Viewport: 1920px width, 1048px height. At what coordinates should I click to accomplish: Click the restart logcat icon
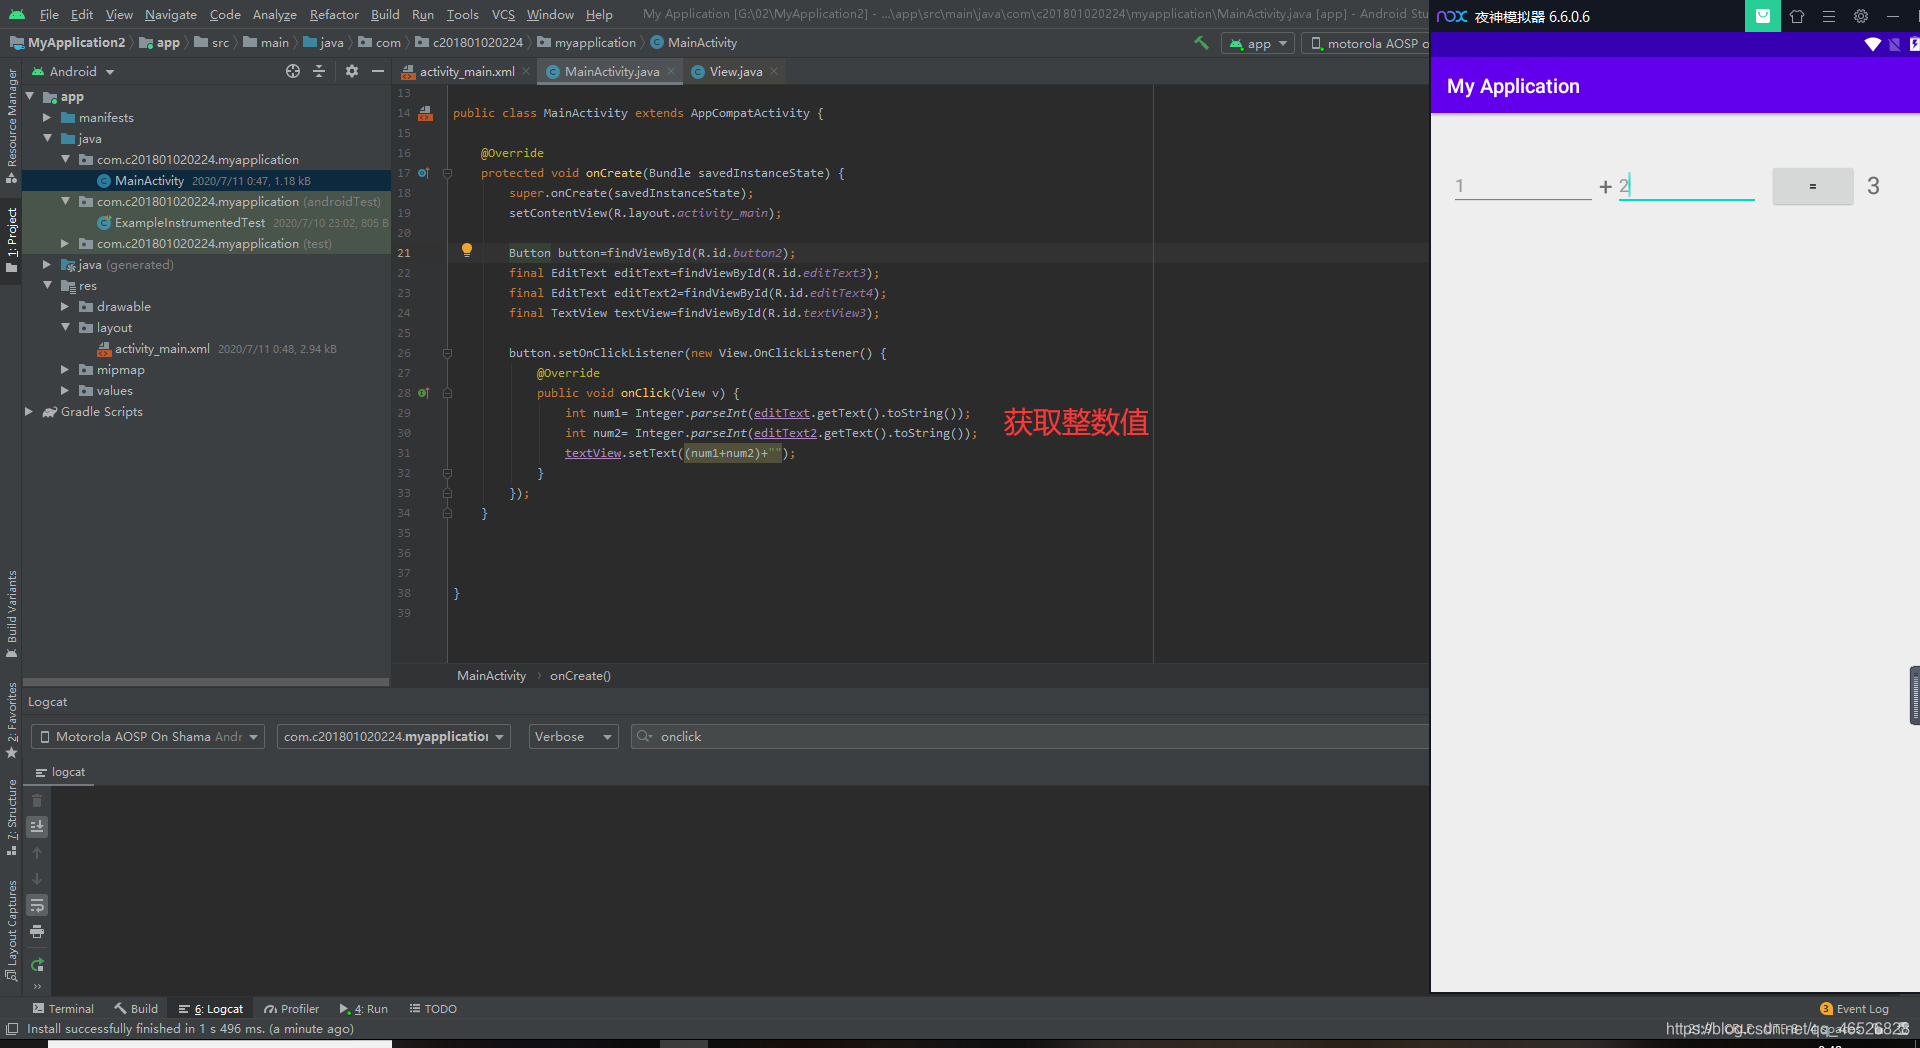(x=37, y=965)
